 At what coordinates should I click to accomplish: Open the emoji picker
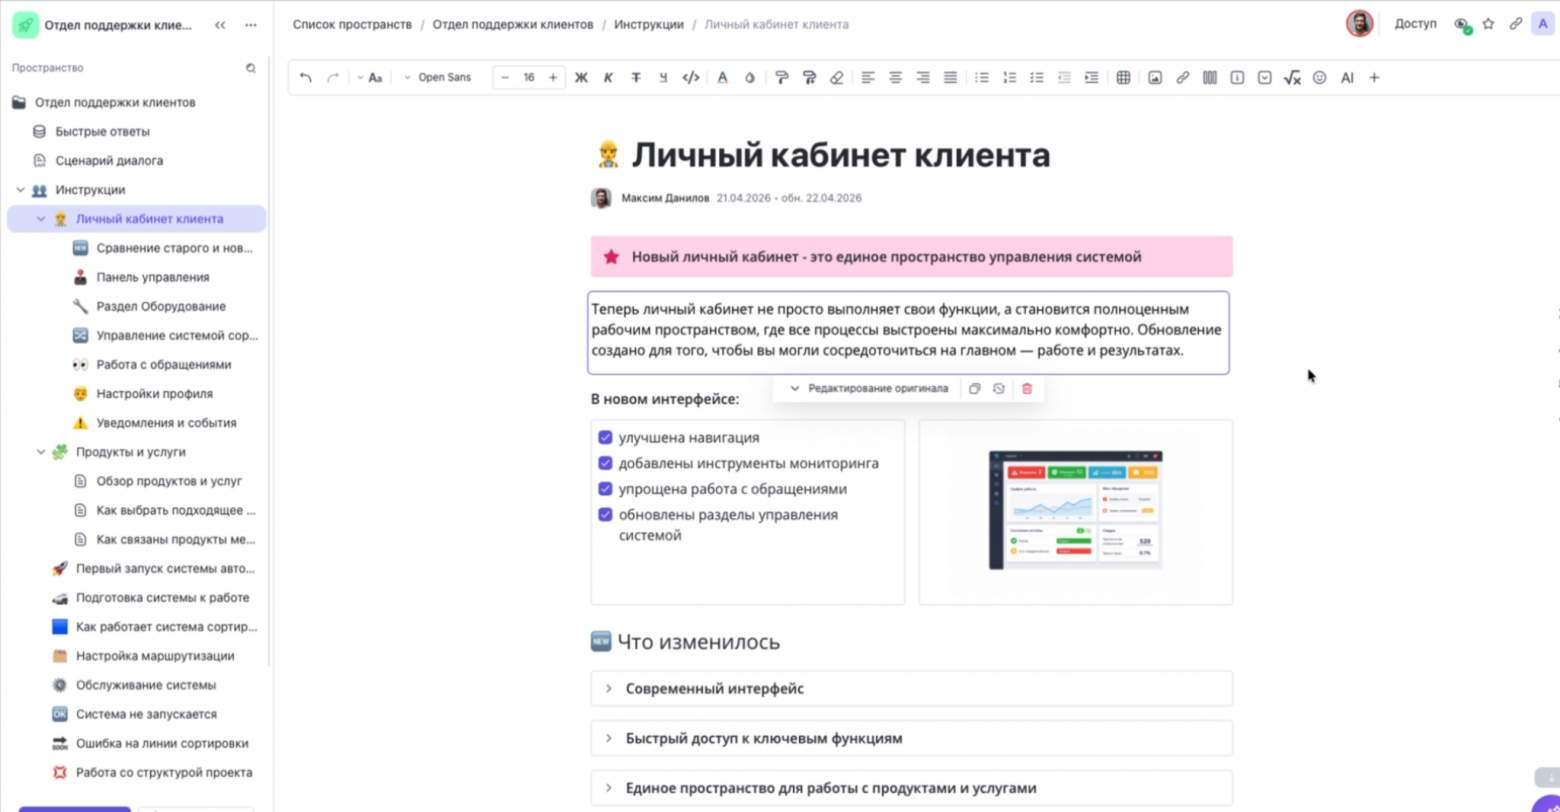click(1319, 77)
